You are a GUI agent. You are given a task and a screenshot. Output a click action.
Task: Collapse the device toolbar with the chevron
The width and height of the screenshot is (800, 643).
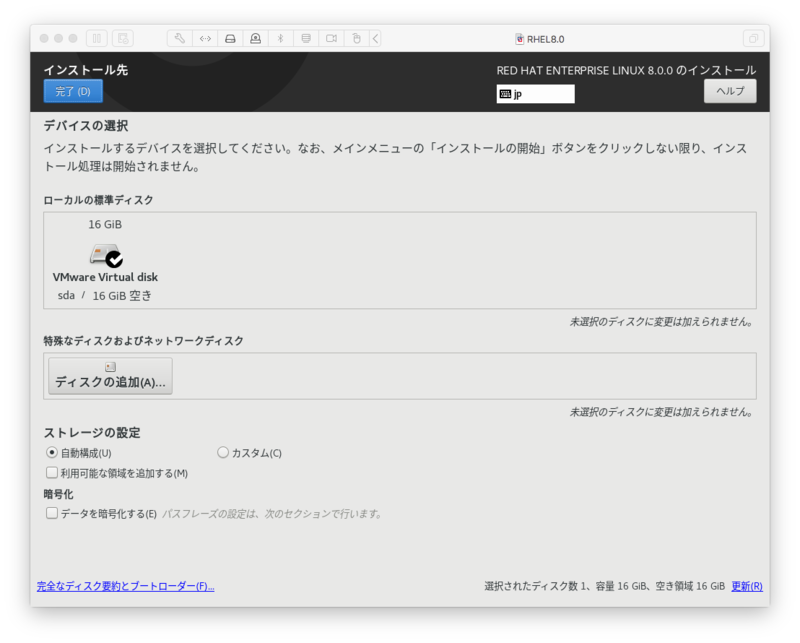click(x=376, y=38)
